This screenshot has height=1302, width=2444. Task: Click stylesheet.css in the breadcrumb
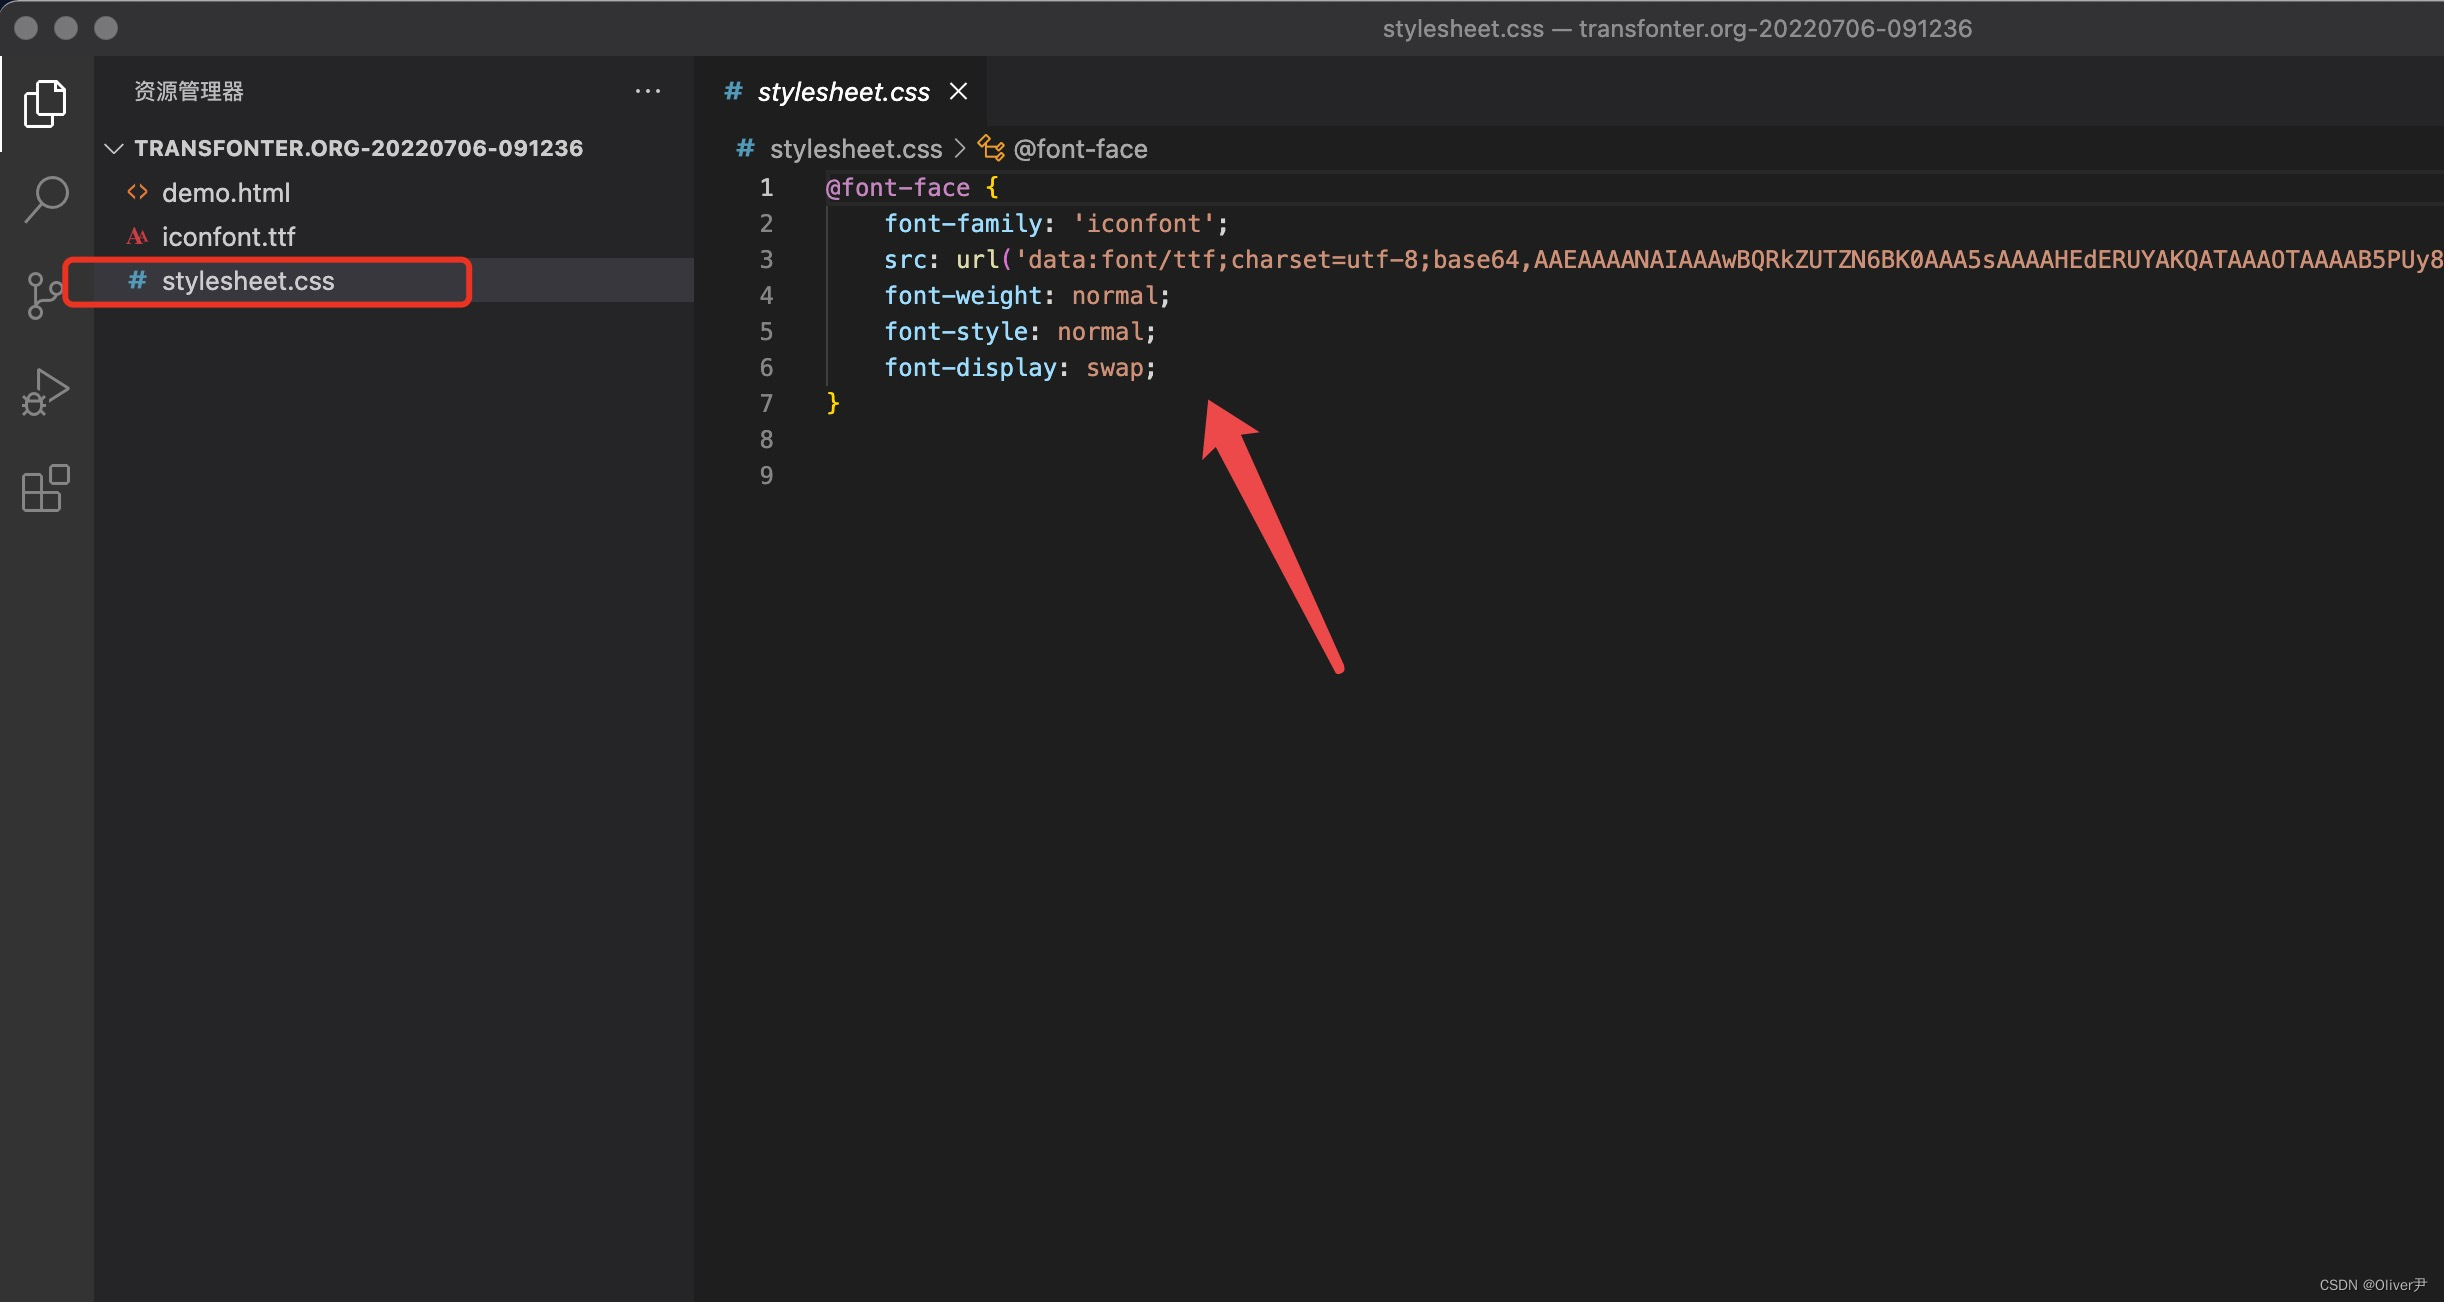tap(856, 149)
